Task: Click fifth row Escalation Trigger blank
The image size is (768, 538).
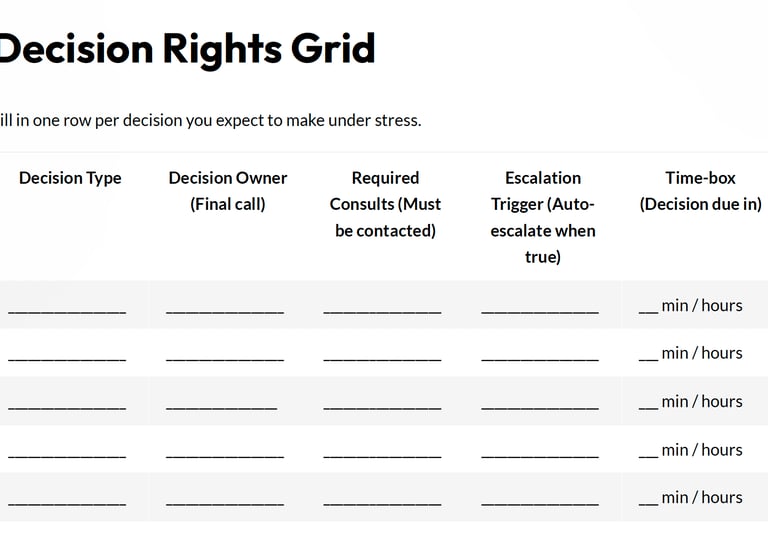Action: coord(540,499)
